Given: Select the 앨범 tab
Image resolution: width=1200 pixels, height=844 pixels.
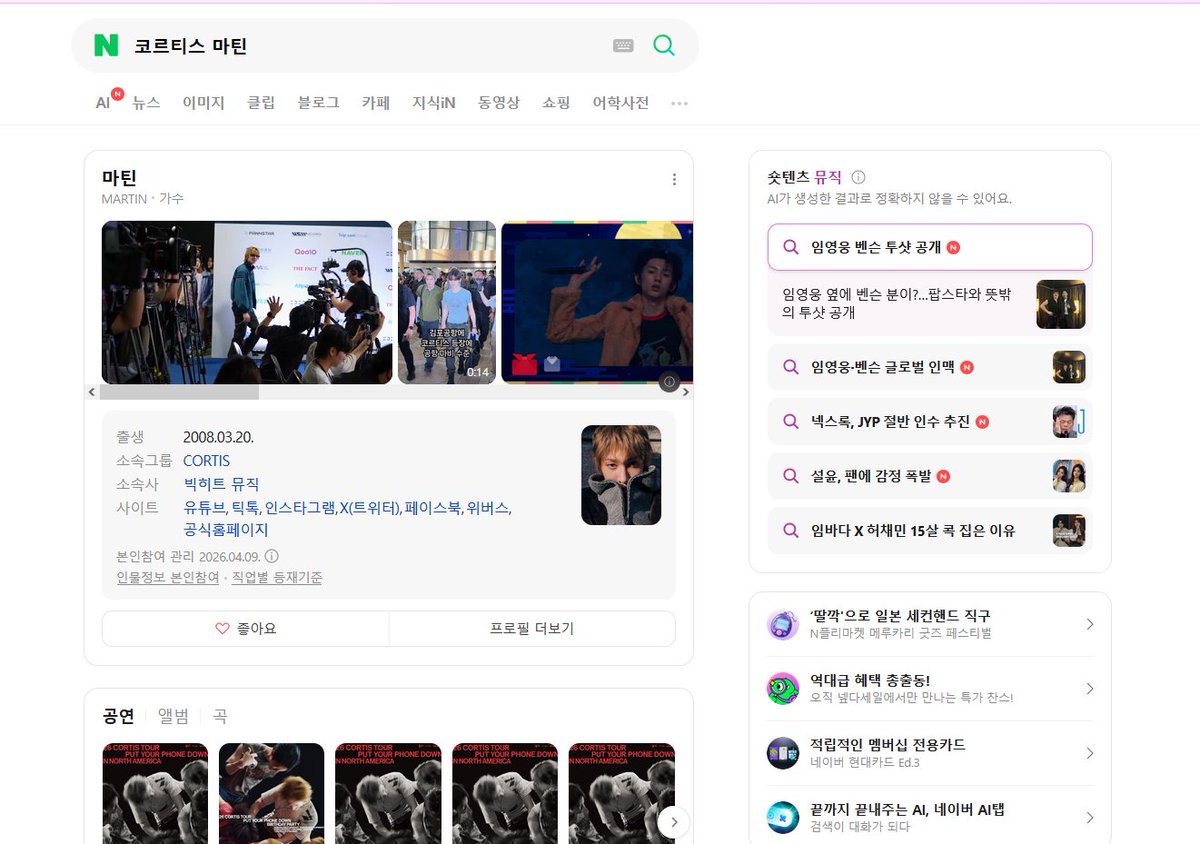Looking at the screenshot, I should pyautogui.click(x=173, y=716).
